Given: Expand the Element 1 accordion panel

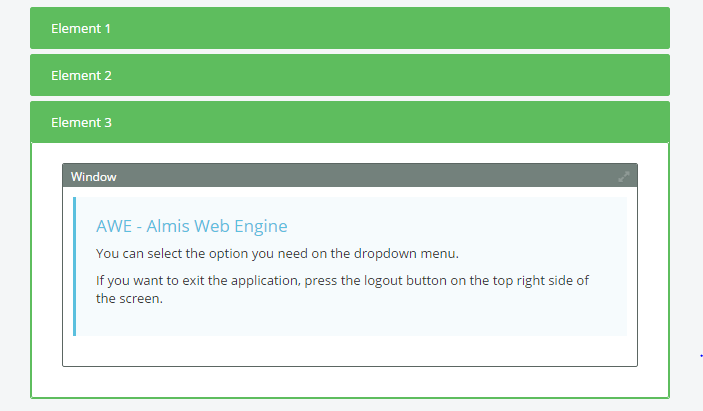Looking at the screenshot, I should click(350, 28).
